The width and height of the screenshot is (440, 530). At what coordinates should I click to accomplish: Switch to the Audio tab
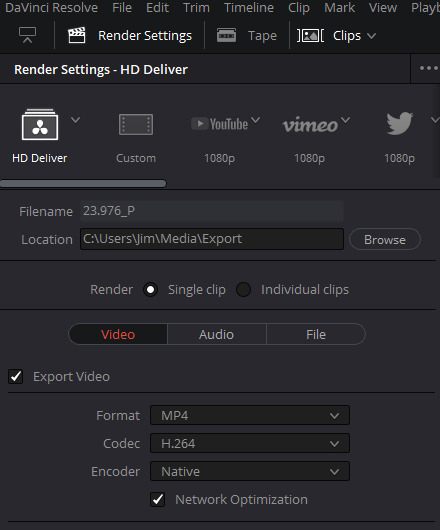[x=216, y=334]
